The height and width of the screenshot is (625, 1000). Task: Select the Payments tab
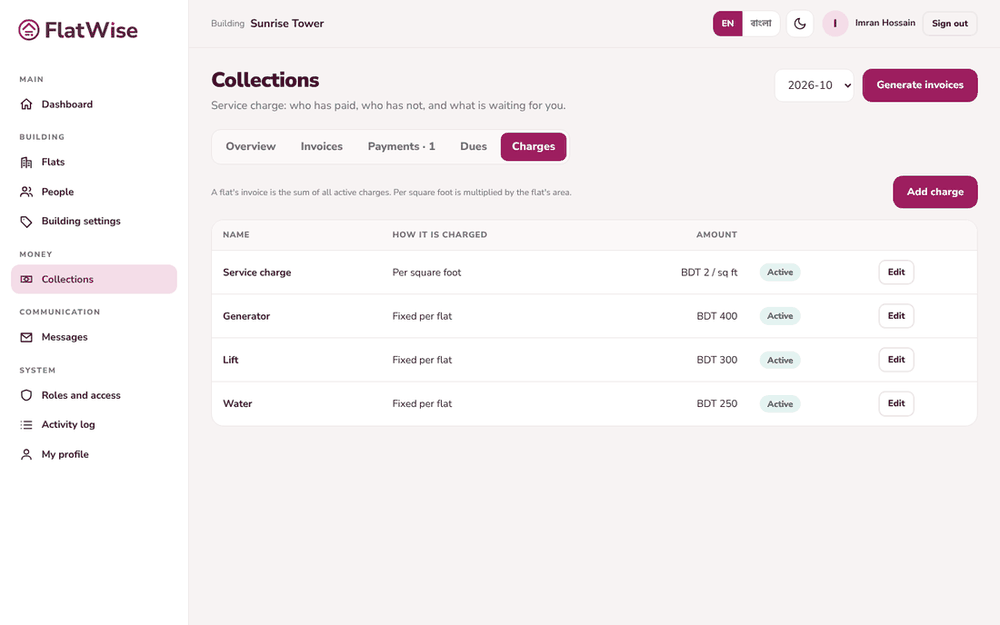[x=401, y=147]
